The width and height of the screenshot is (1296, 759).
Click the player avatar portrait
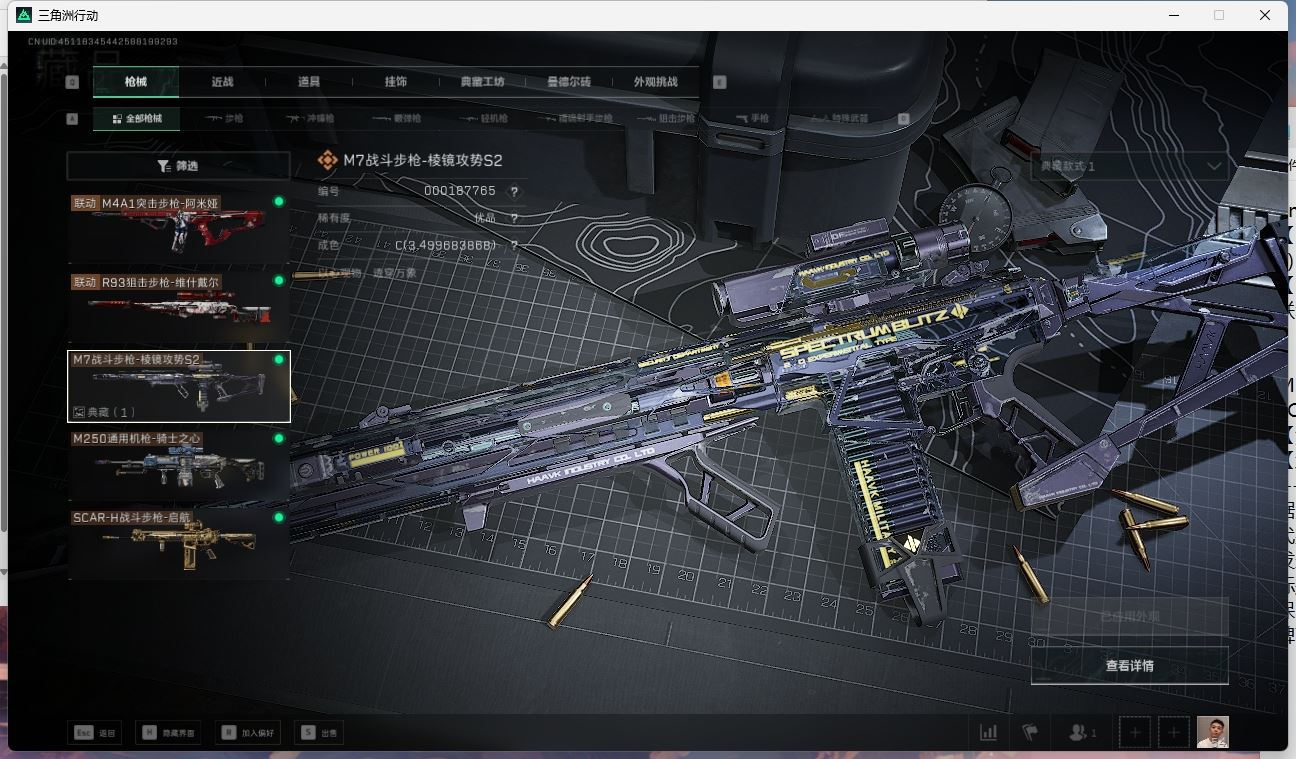tap(1212, 732)
